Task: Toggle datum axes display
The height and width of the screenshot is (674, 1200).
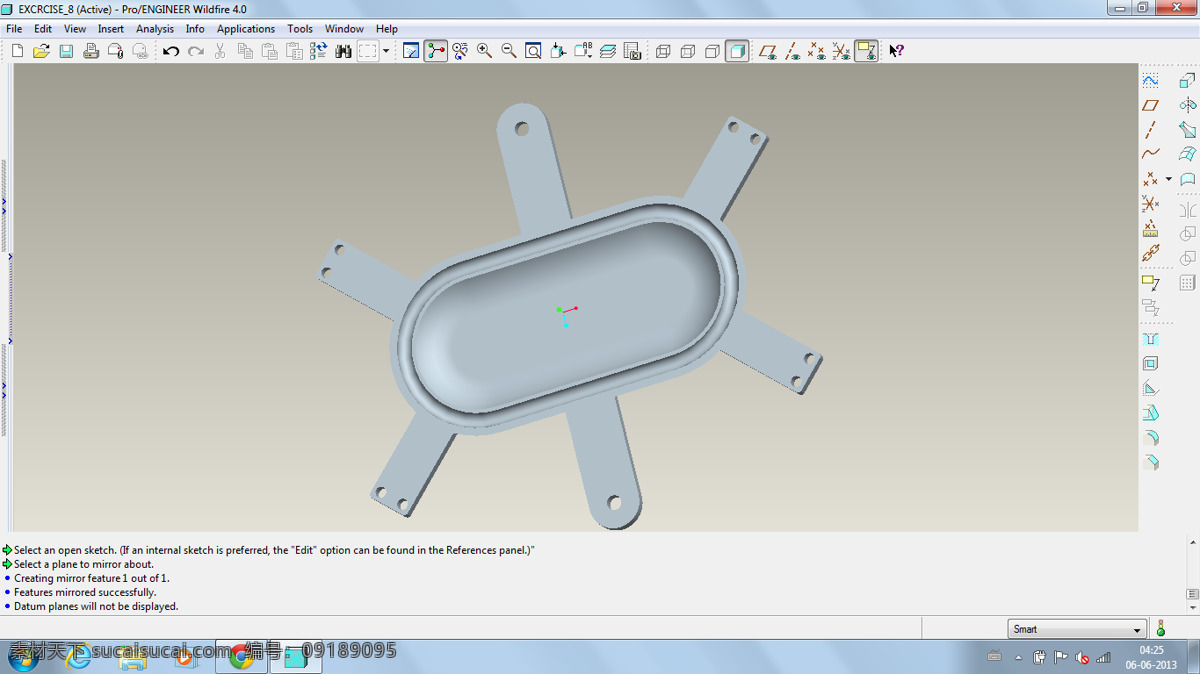Action: pos(792,51)
